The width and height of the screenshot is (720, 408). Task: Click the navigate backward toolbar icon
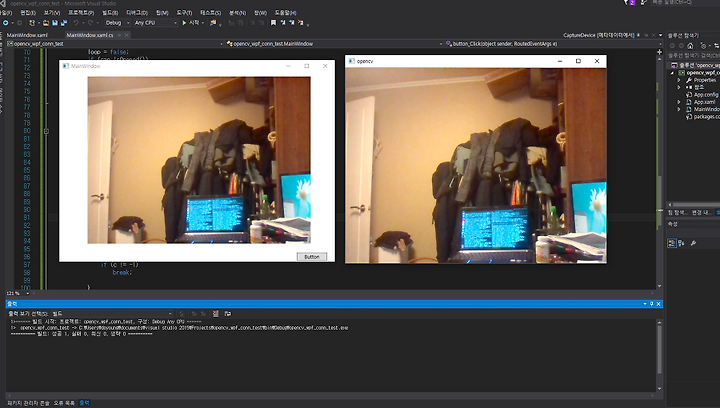pos(6,22)
